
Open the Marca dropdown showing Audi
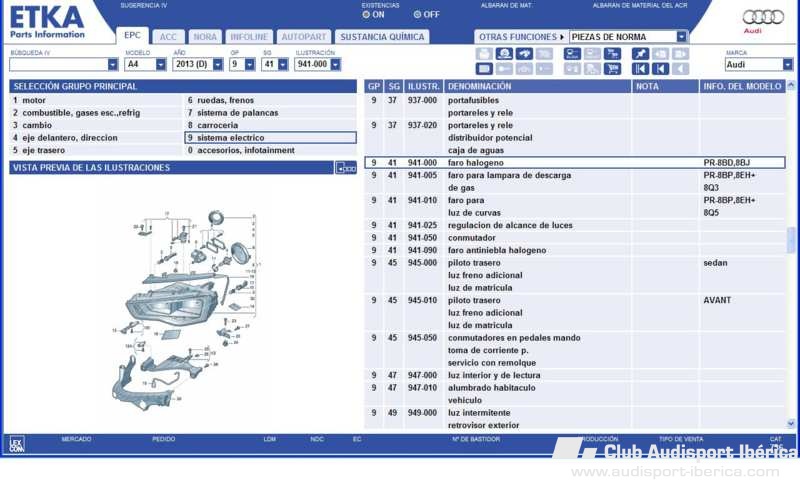pyautogui.click(x=788, y=65)
